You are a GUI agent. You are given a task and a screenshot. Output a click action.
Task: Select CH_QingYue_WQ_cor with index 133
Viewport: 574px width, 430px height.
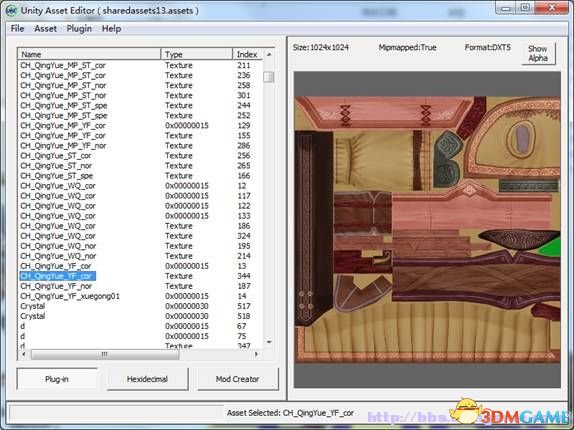pos(140,216)
